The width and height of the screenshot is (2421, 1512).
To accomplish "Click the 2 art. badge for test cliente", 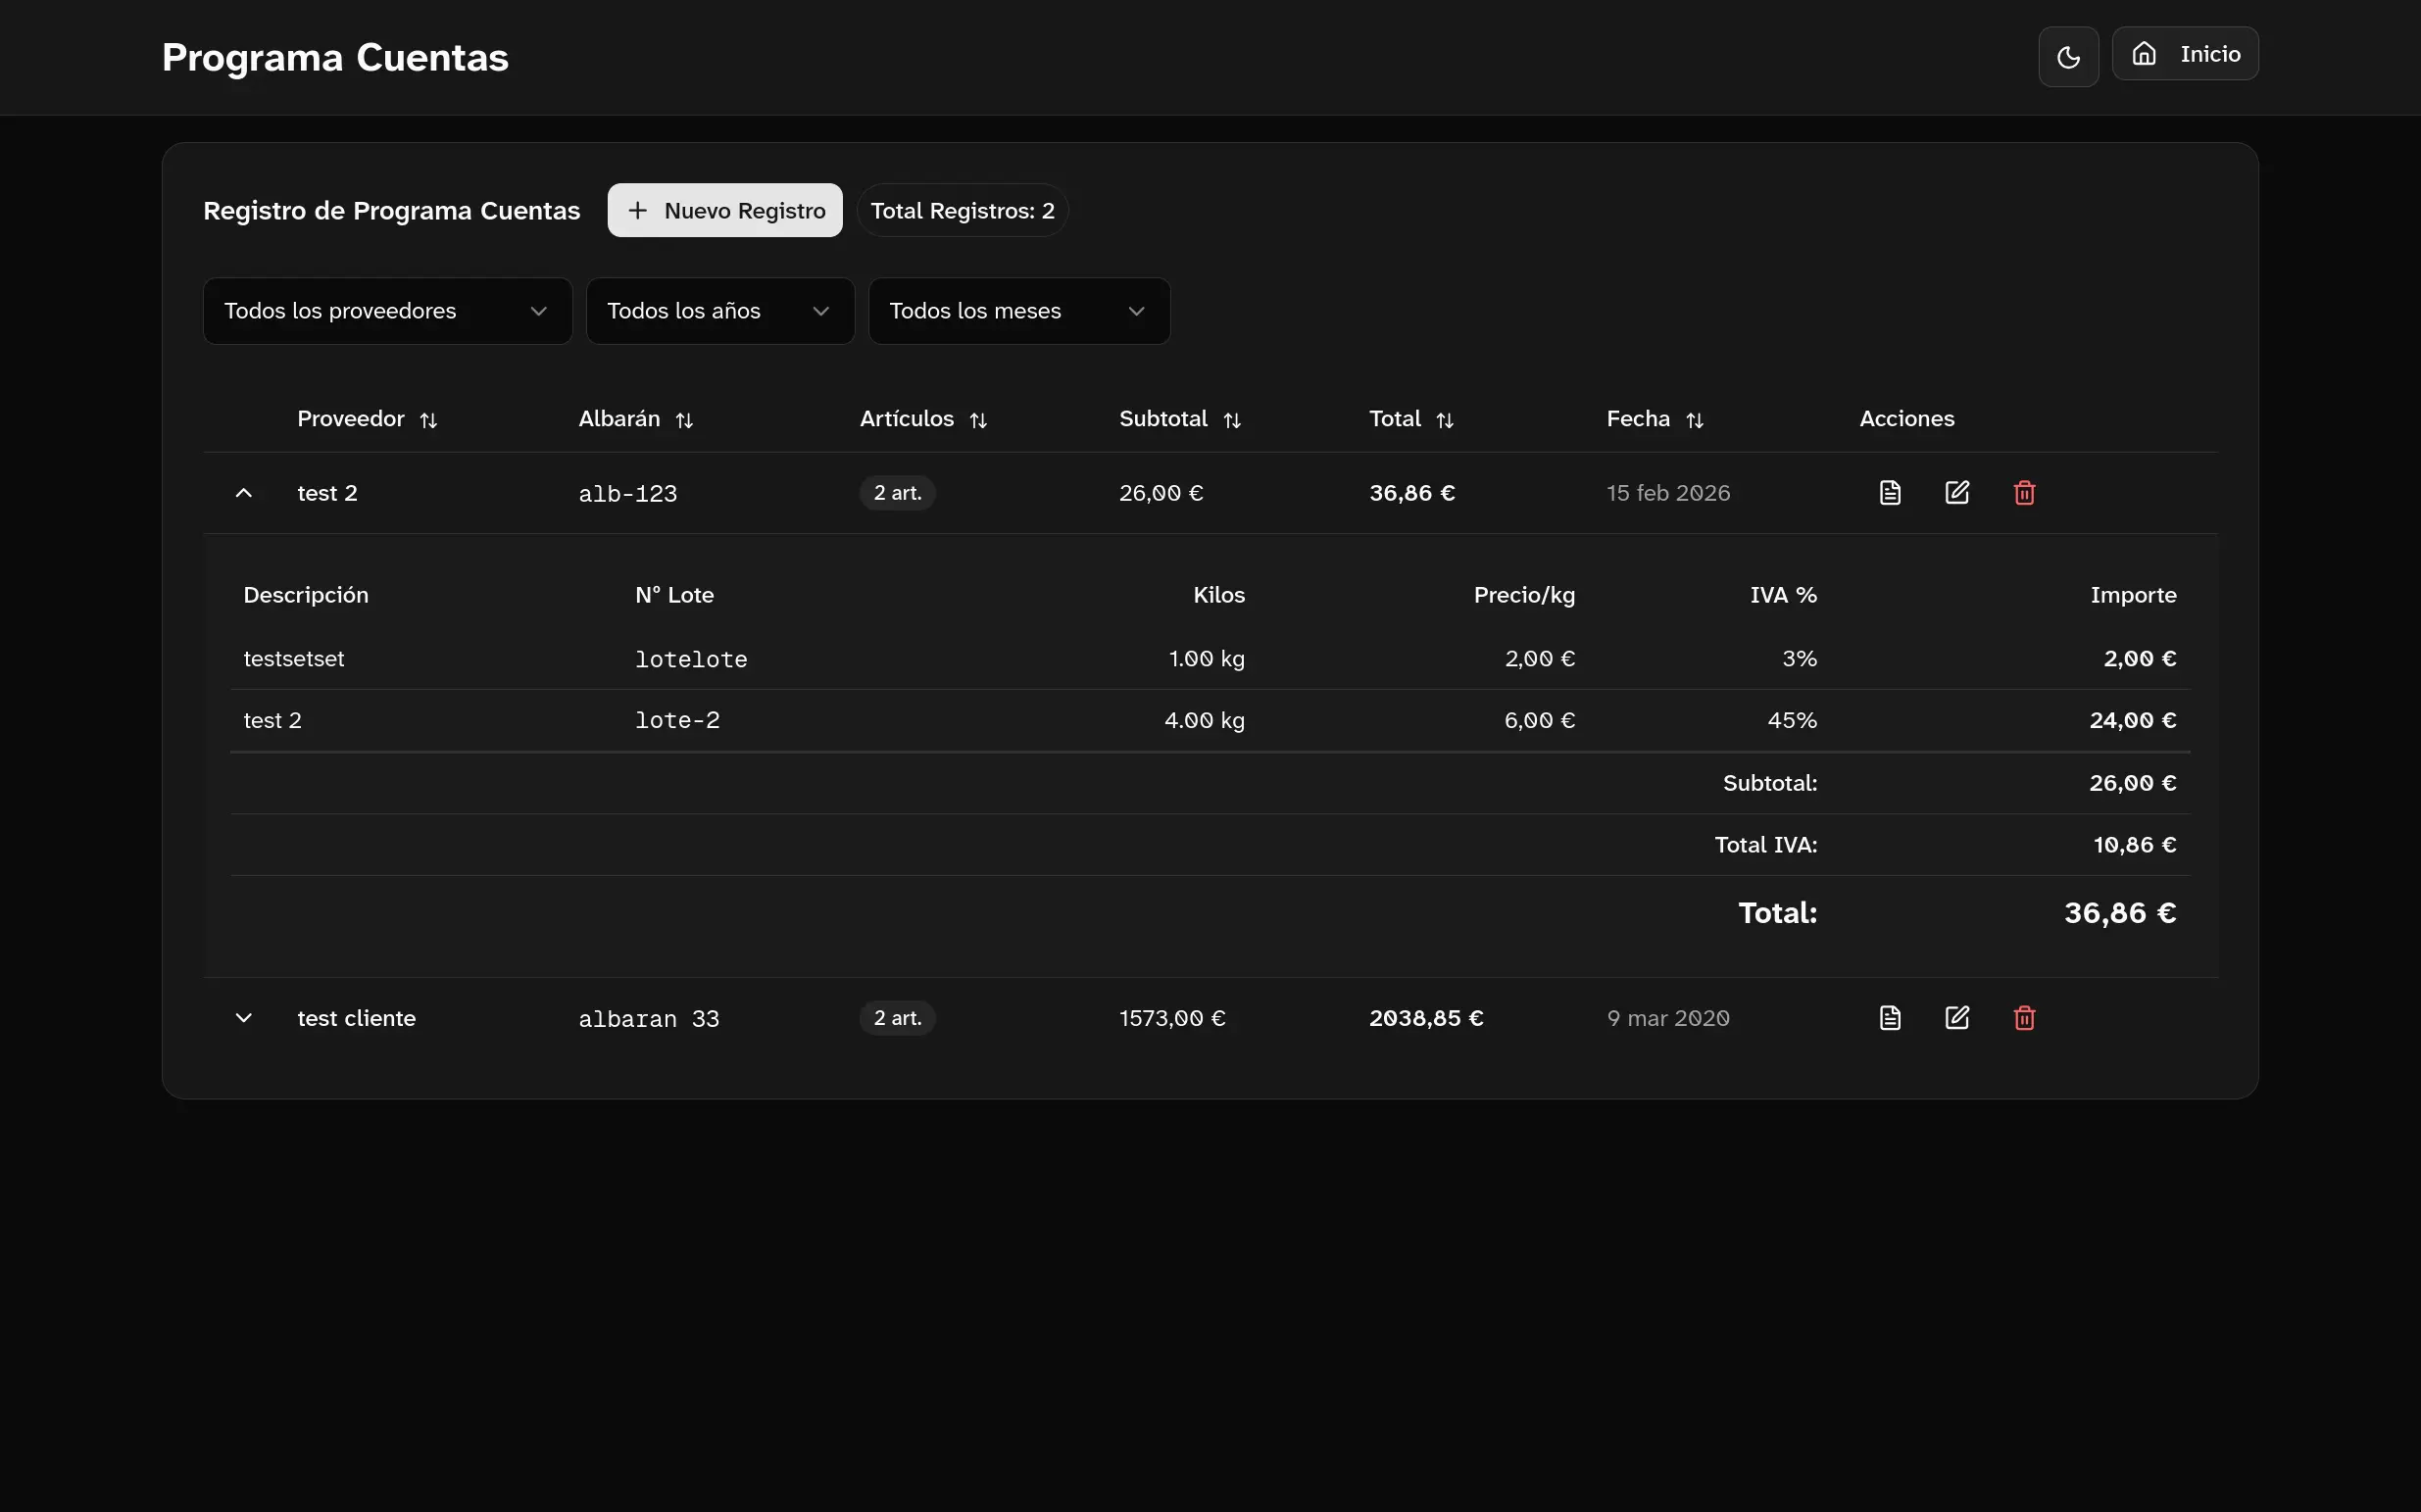I will pos(897,1018).
